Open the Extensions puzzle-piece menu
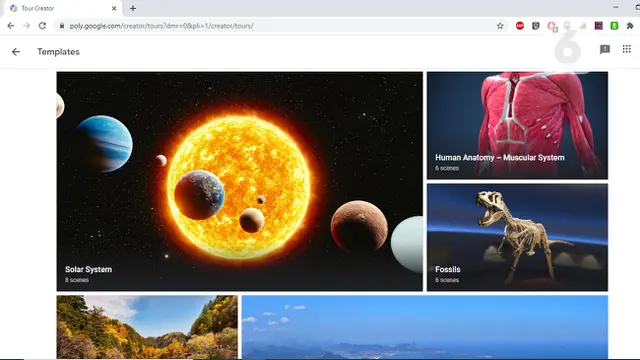Viewport: 640px width, 360px height. click(x=630, y=26)
